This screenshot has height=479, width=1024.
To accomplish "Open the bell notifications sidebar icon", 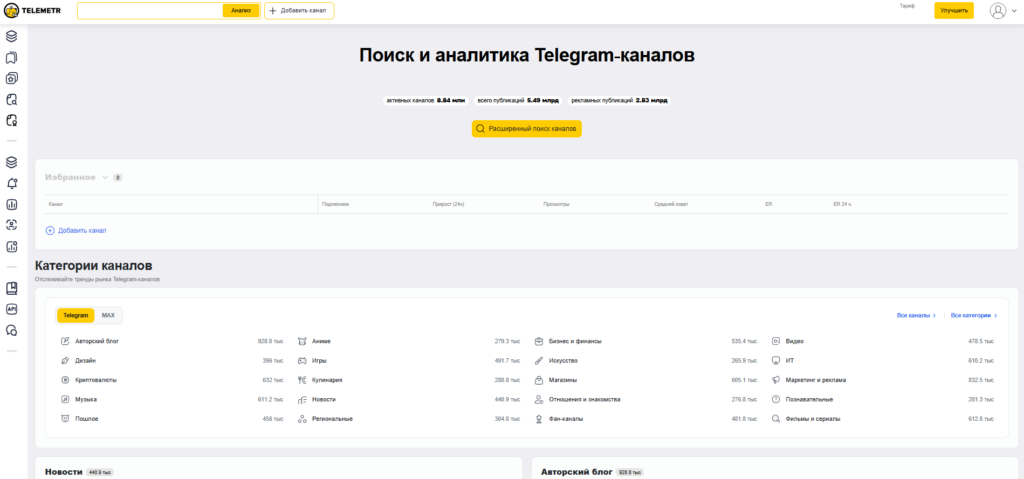I will tap(11, 183).
